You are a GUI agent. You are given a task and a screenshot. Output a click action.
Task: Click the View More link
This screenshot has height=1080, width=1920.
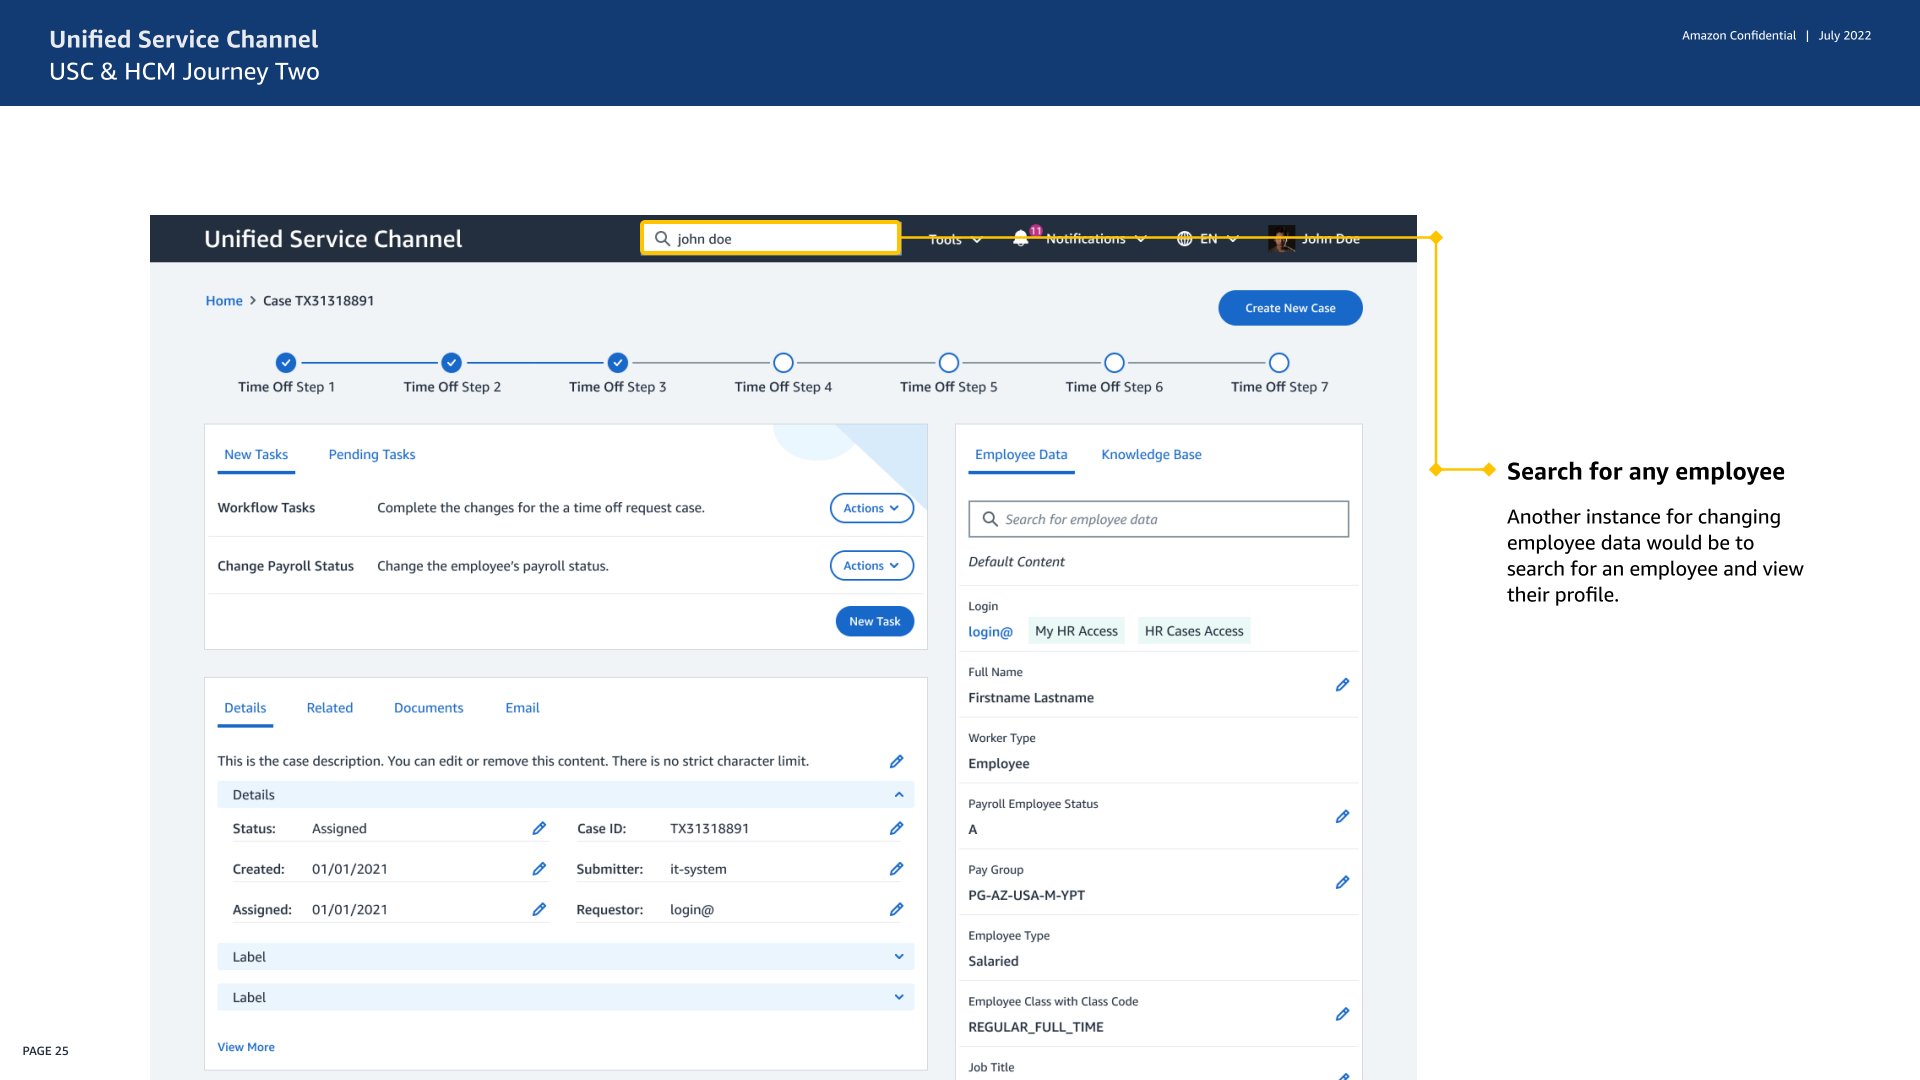click(246, 1047)
